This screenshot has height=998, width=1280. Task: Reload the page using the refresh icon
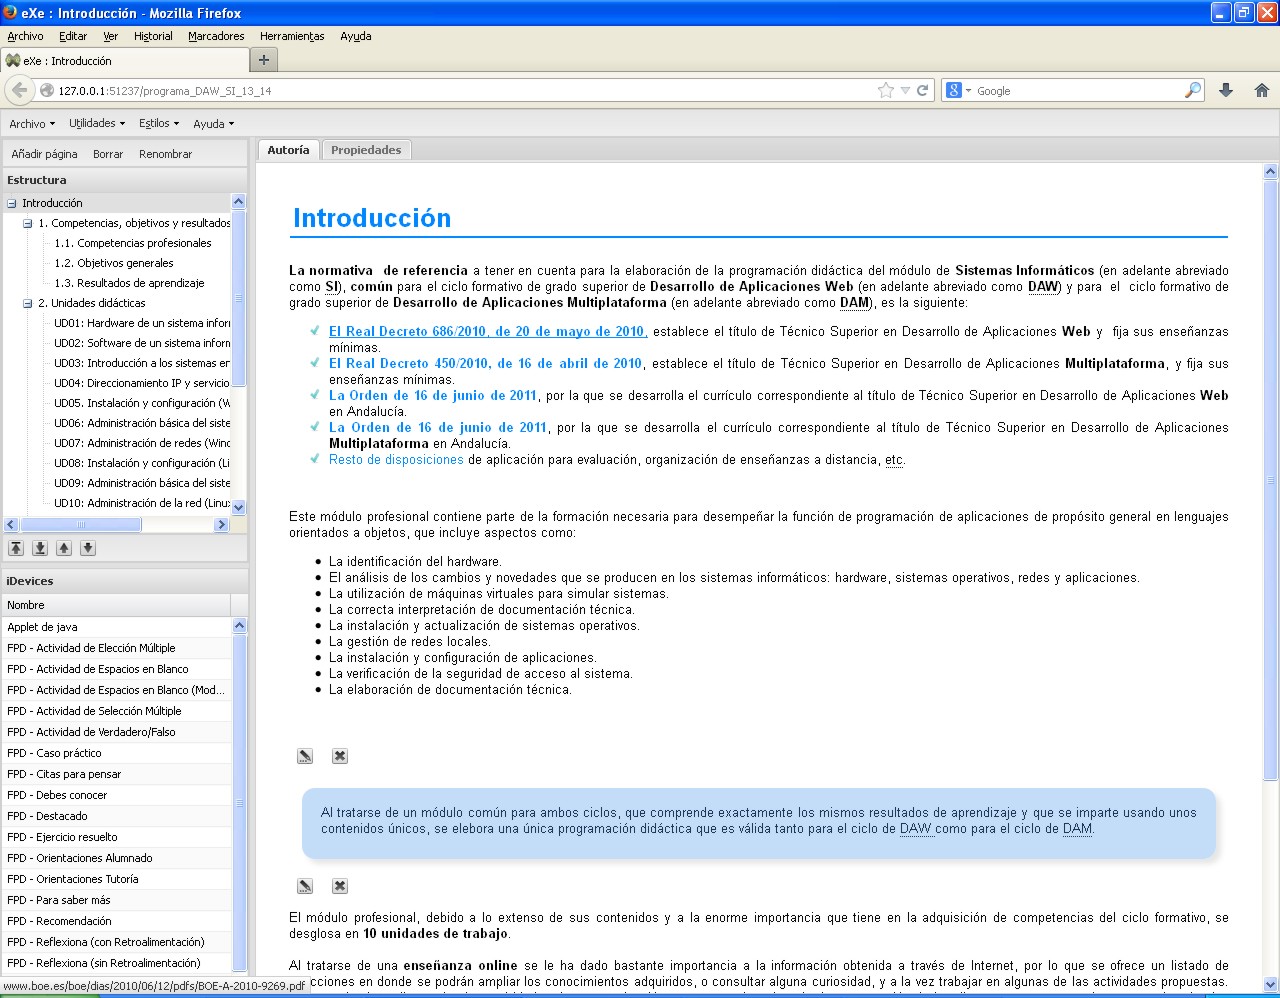point(923,90)
